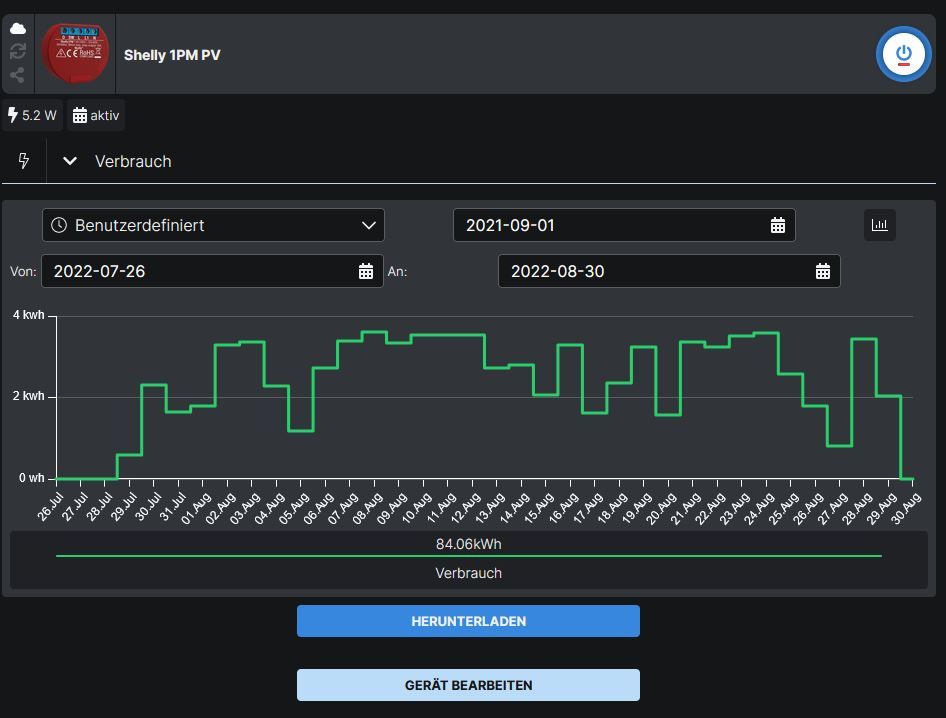The height and width of the screenshot is (718, 946).
Task: Click the HERUNTERLADEN download button
Action: pyautogui.click(x=468, y=621)
